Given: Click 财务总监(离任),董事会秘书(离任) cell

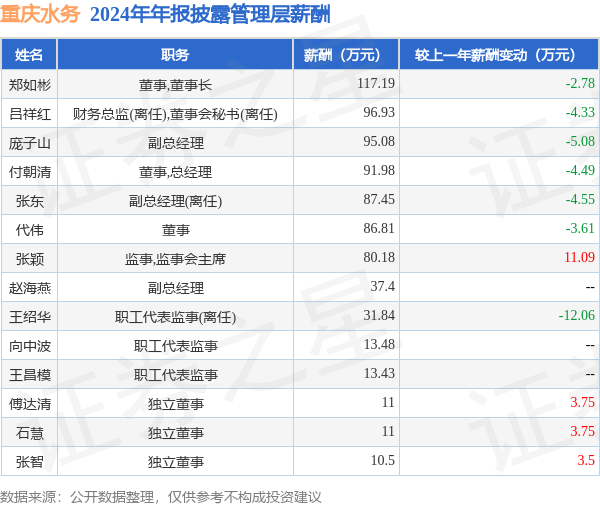Looking at the screenshot, I should click(x=175, y=114).
